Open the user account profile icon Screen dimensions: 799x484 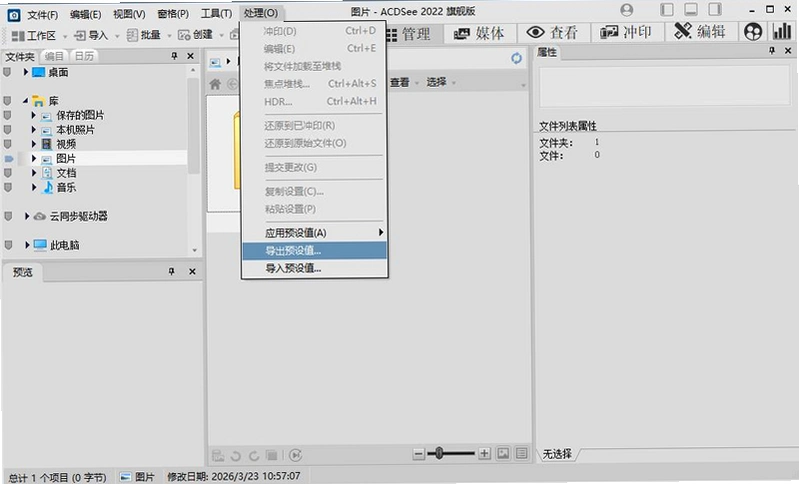[627, 10]
